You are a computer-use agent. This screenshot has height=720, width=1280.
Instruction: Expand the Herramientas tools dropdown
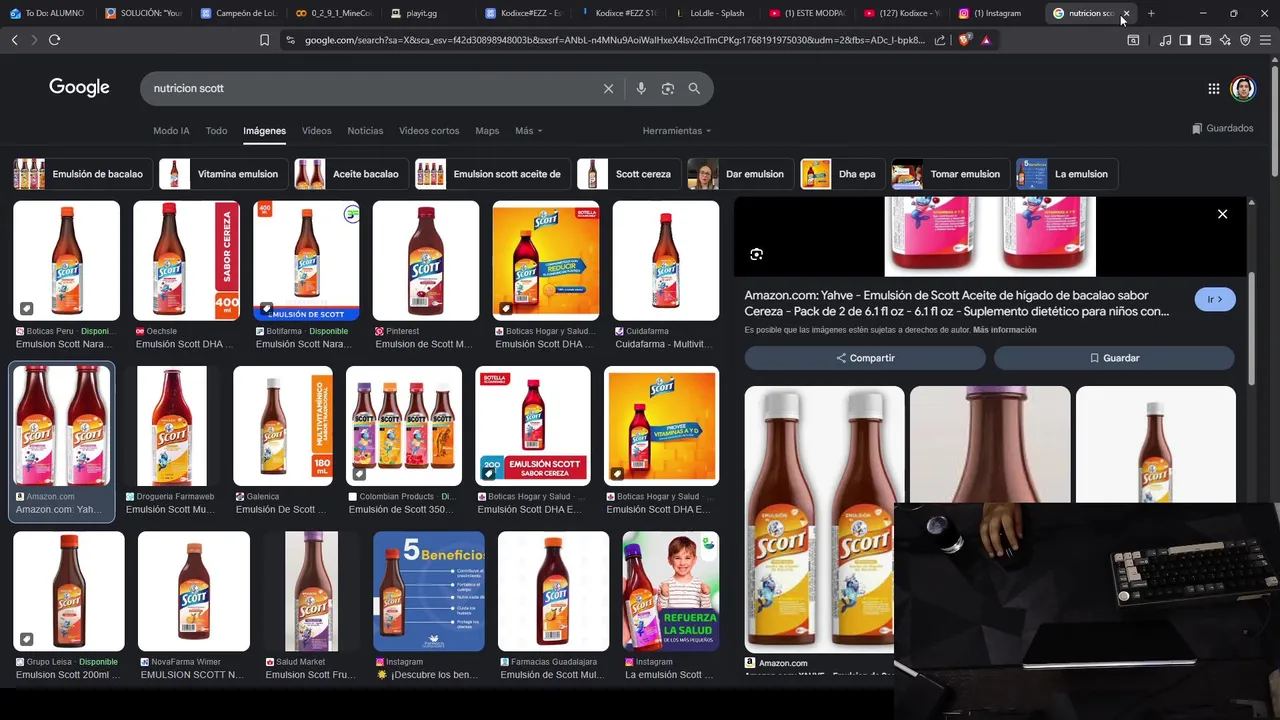click(x=677, y=131)
